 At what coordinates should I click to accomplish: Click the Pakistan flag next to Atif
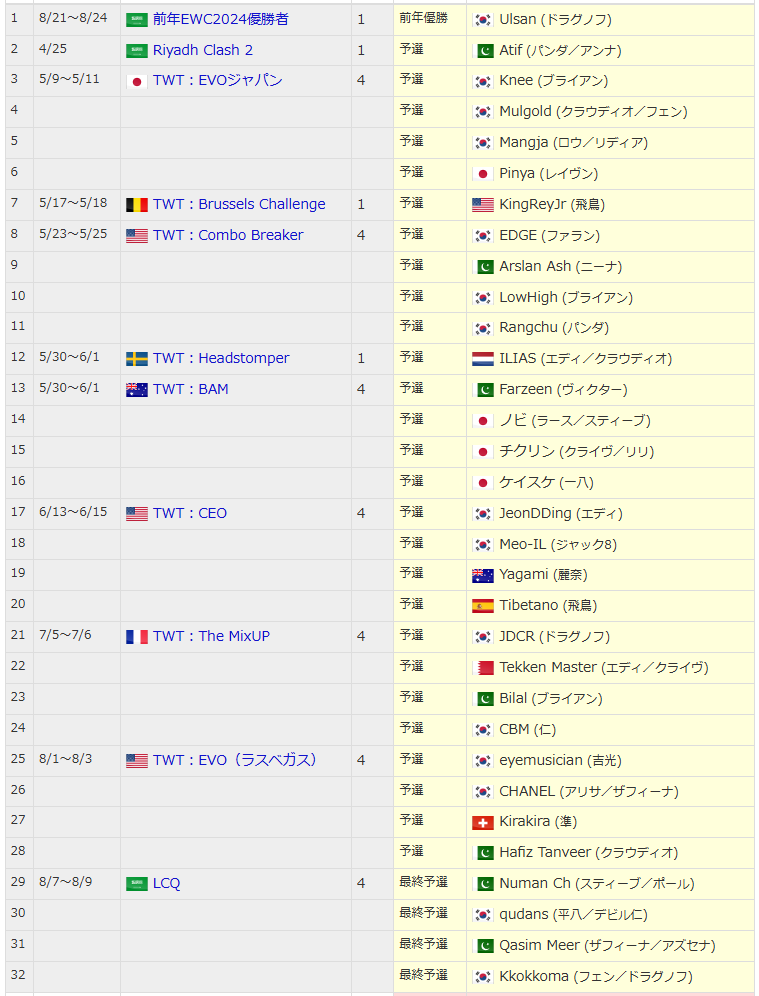(x=483, y=51)
